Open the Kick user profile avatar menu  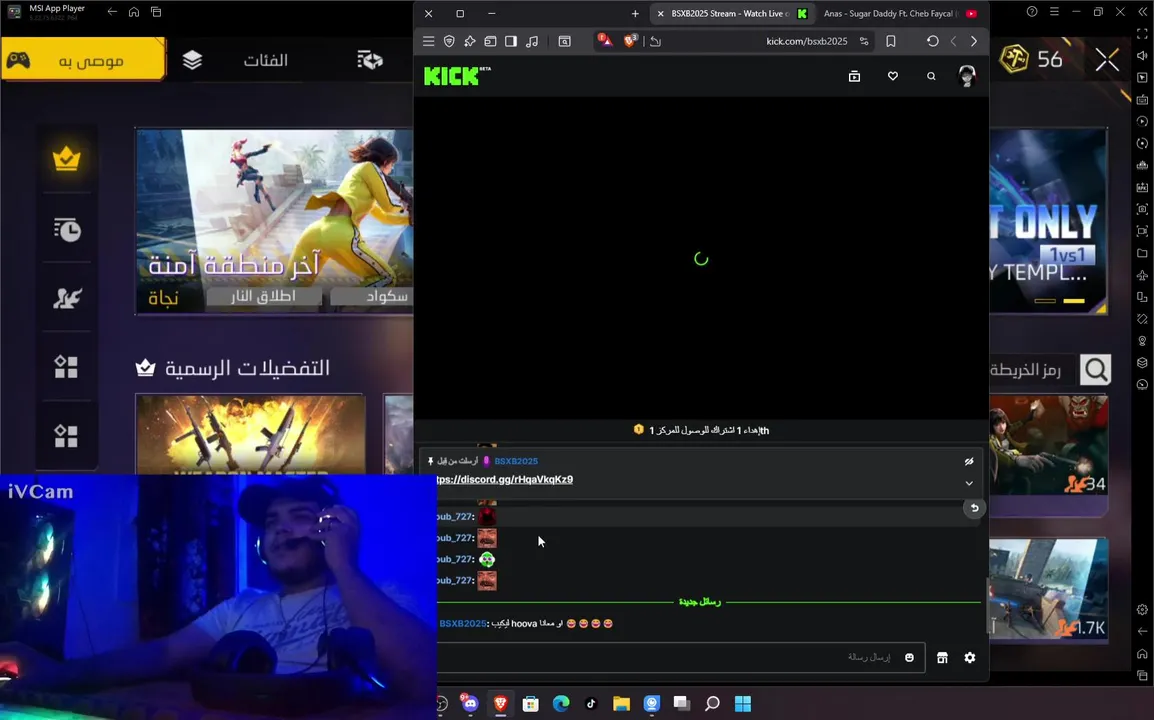click(x=967, y=76)
